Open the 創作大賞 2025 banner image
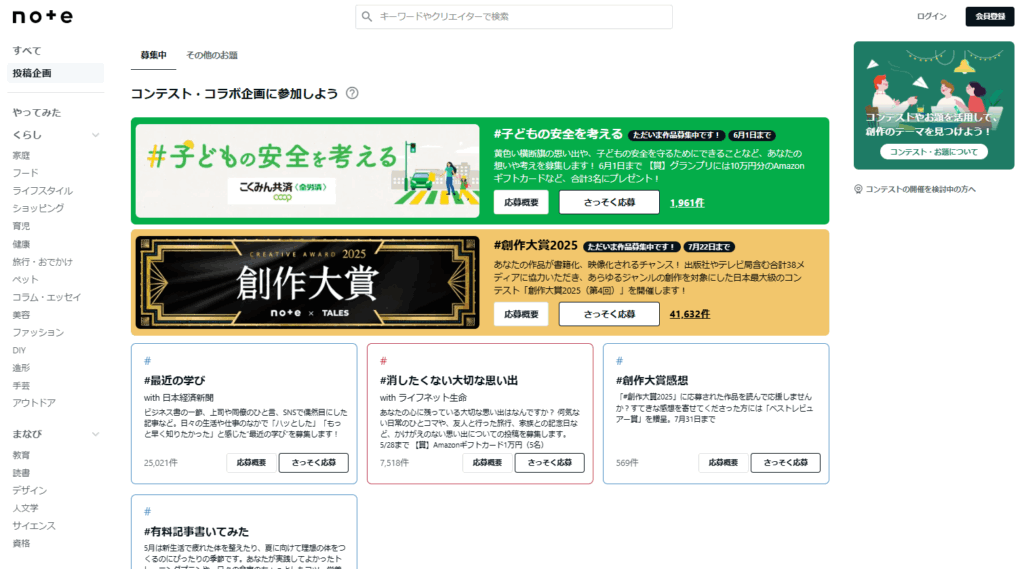The height and width of the screenshot is (569, 1024). pyautogui.click(x=308, y=282)
